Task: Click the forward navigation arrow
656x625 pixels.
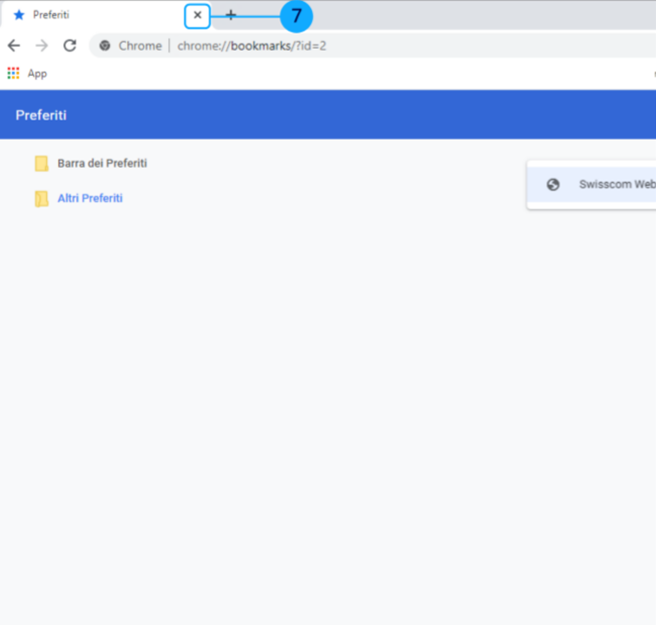Action: click(x=41, y=45)
